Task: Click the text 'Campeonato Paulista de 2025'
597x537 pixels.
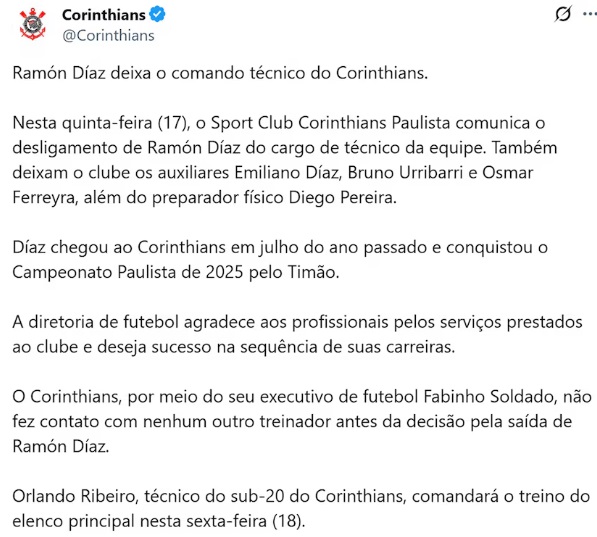Action: (x=128, y=272)
